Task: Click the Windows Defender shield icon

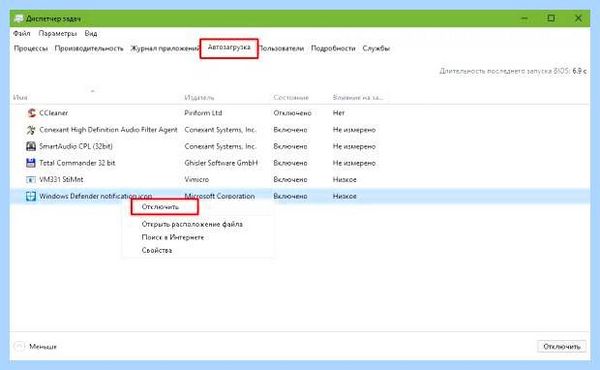Action: point(31,196)
